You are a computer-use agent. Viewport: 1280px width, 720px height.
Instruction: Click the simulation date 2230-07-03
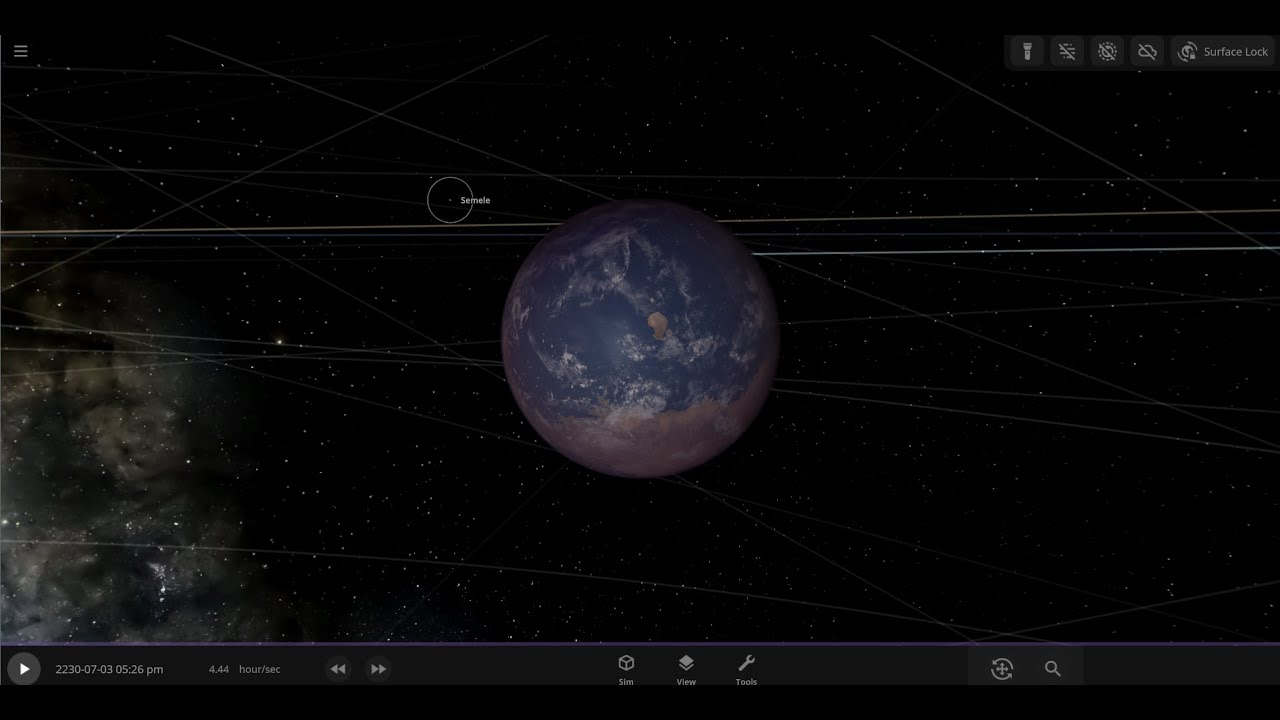[109, 669]
